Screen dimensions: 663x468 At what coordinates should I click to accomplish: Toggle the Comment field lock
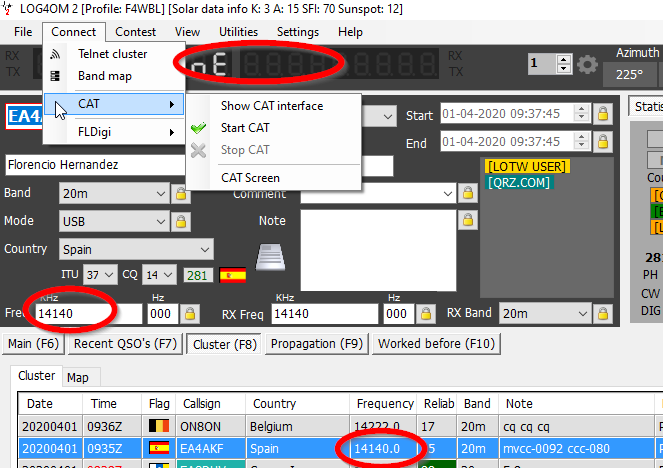tap(468, 193)
